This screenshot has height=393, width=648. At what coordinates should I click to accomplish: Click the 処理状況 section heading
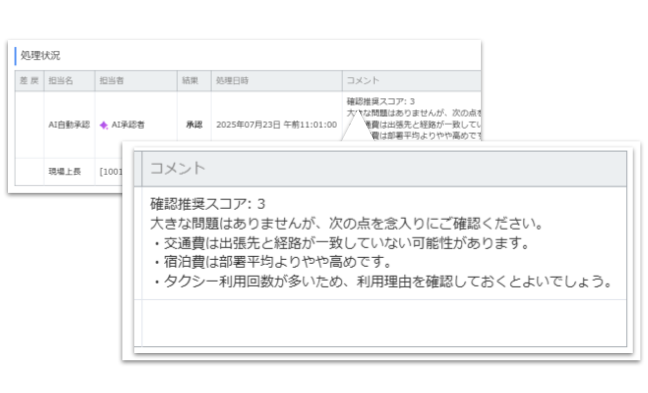click(40, 55)
